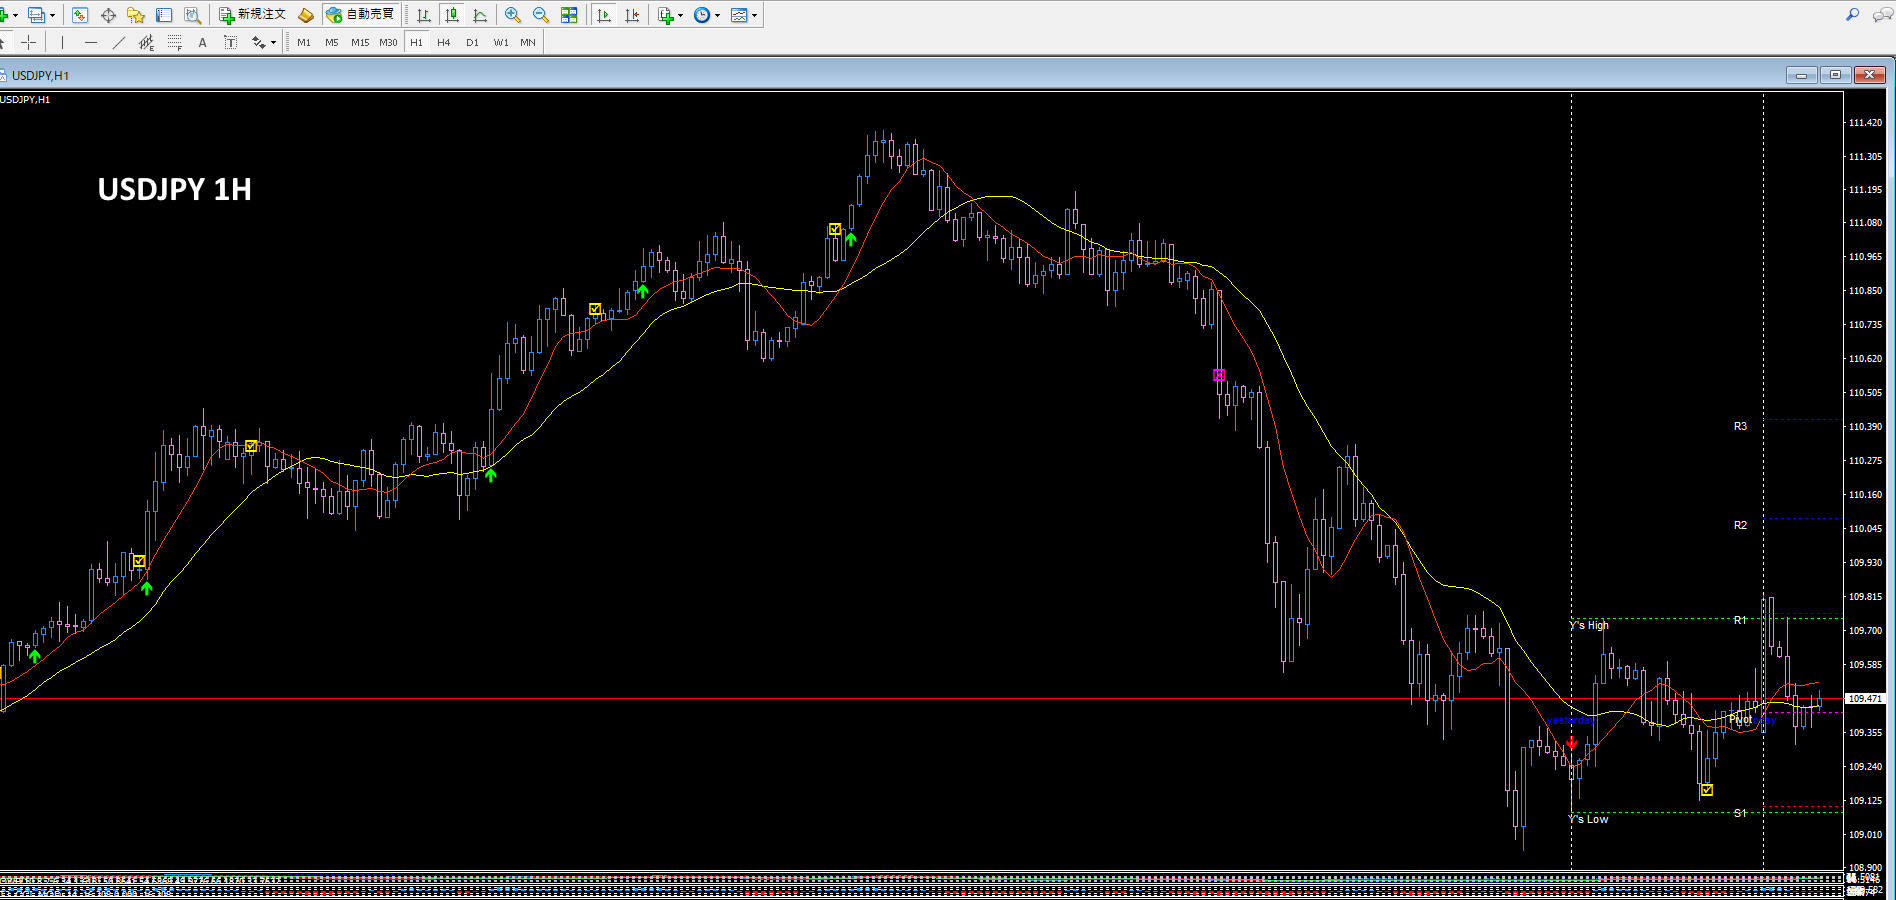Viewport: 1896px width, 900px height.
Task: Click the R3 pivot label
Action: pyautogui.click(x=1740, y=426)
